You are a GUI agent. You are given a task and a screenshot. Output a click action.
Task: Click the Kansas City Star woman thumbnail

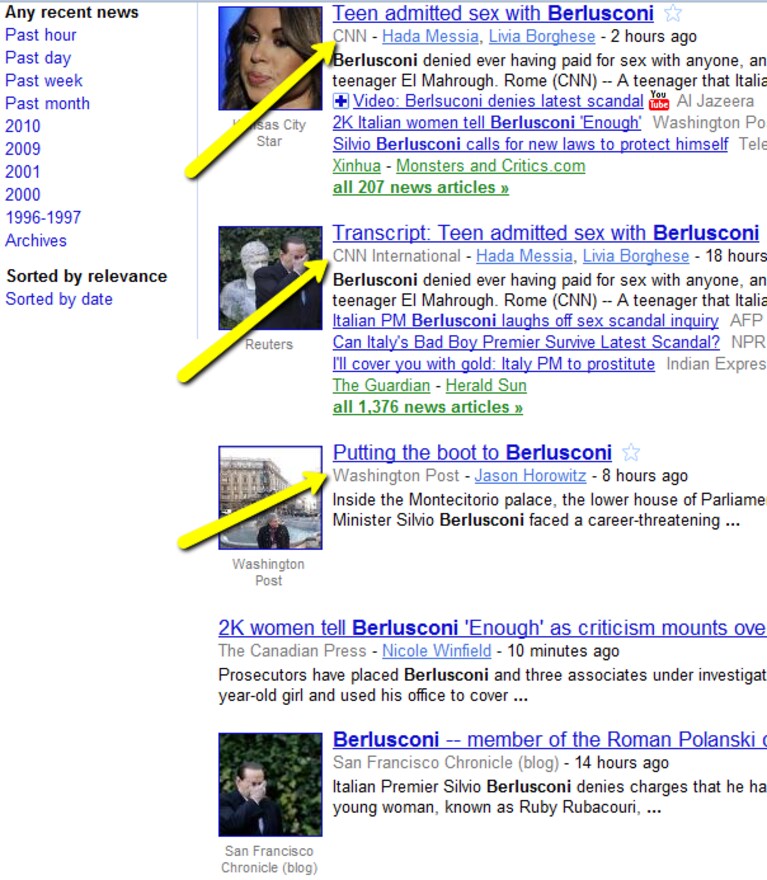270,58
